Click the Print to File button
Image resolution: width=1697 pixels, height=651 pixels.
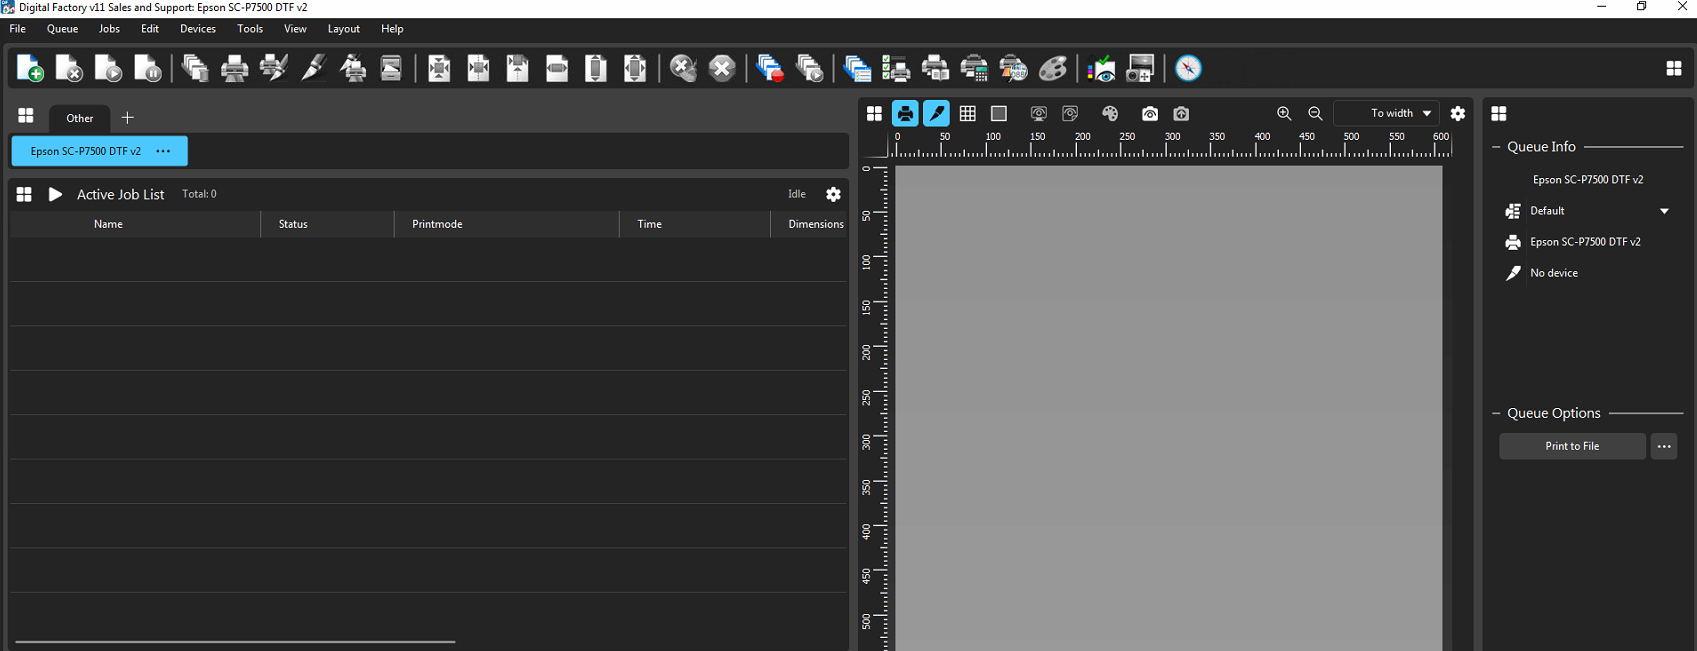(1572, 446)
